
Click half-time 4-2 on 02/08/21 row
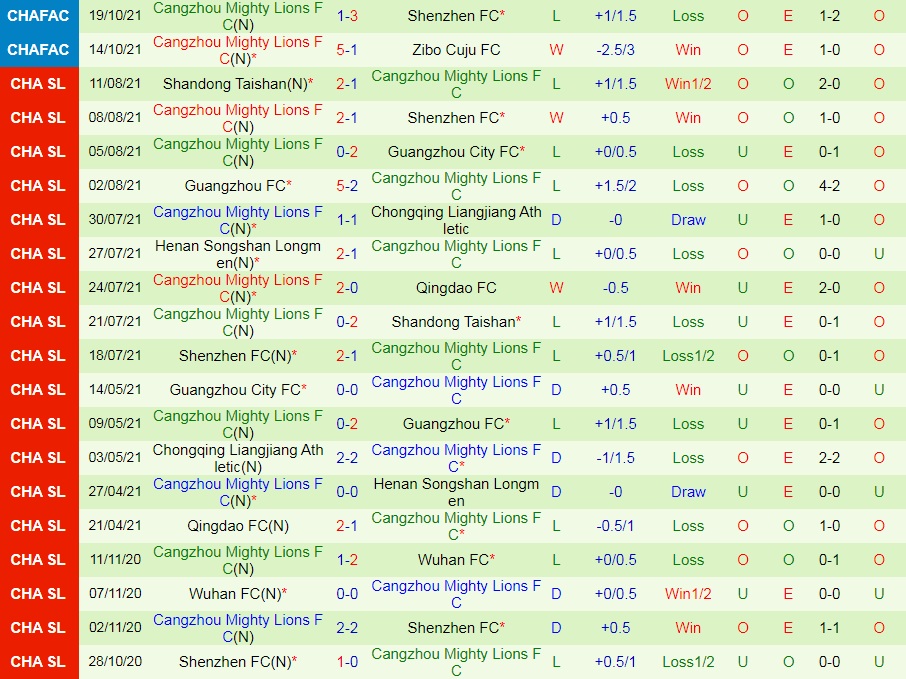point(829,186)
